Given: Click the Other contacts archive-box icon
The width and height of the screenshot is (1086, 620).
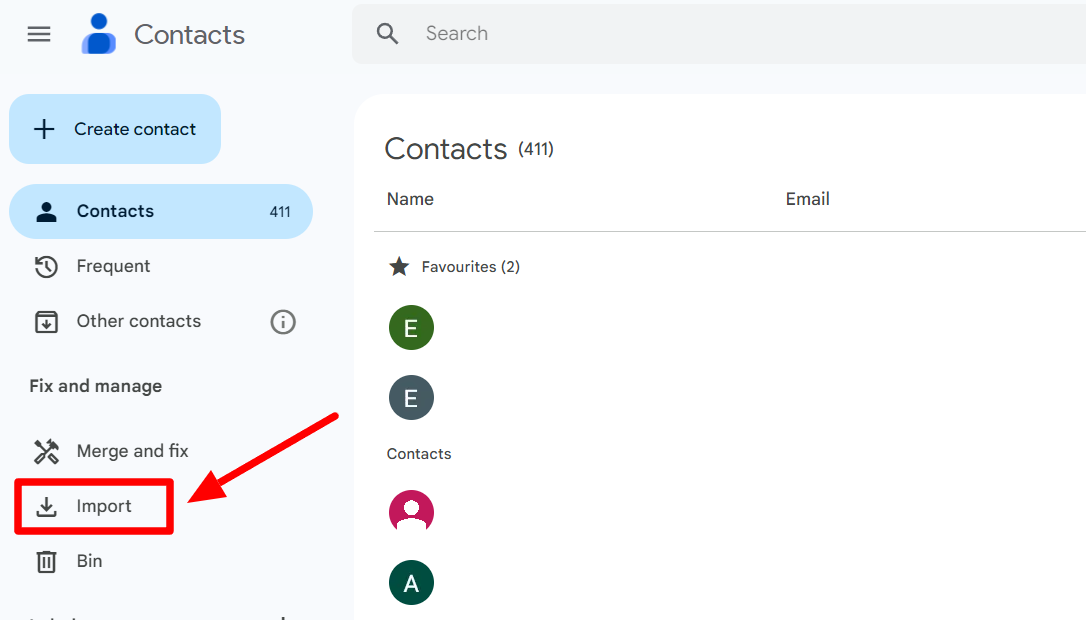Looking at the screenshot, I should (46, 321).
